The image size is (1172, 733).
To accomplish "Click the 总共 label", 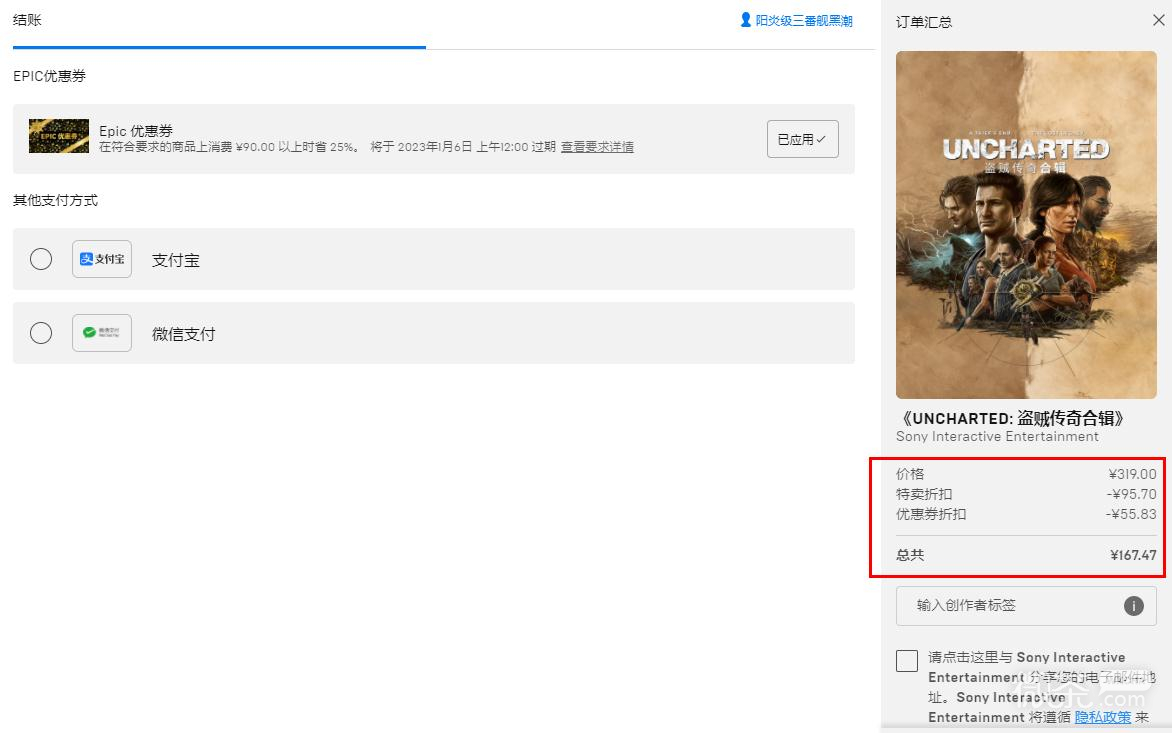I will pos(910,555).
